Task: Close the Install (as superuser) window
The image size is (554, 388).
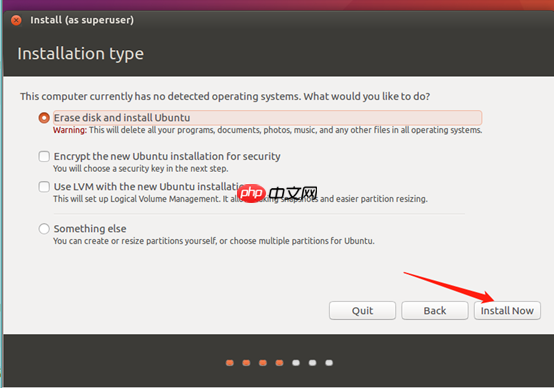Action: (x=16, y=20)
